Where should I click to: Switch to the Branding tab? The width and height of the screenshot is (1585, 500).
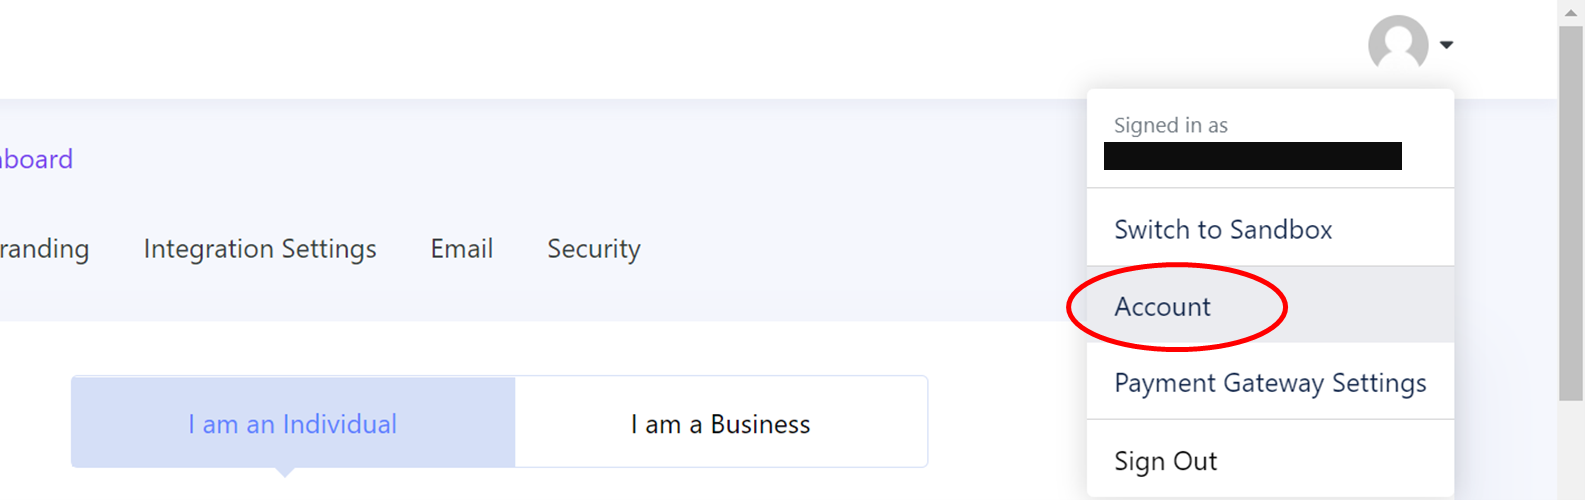[x=44, y=248]
